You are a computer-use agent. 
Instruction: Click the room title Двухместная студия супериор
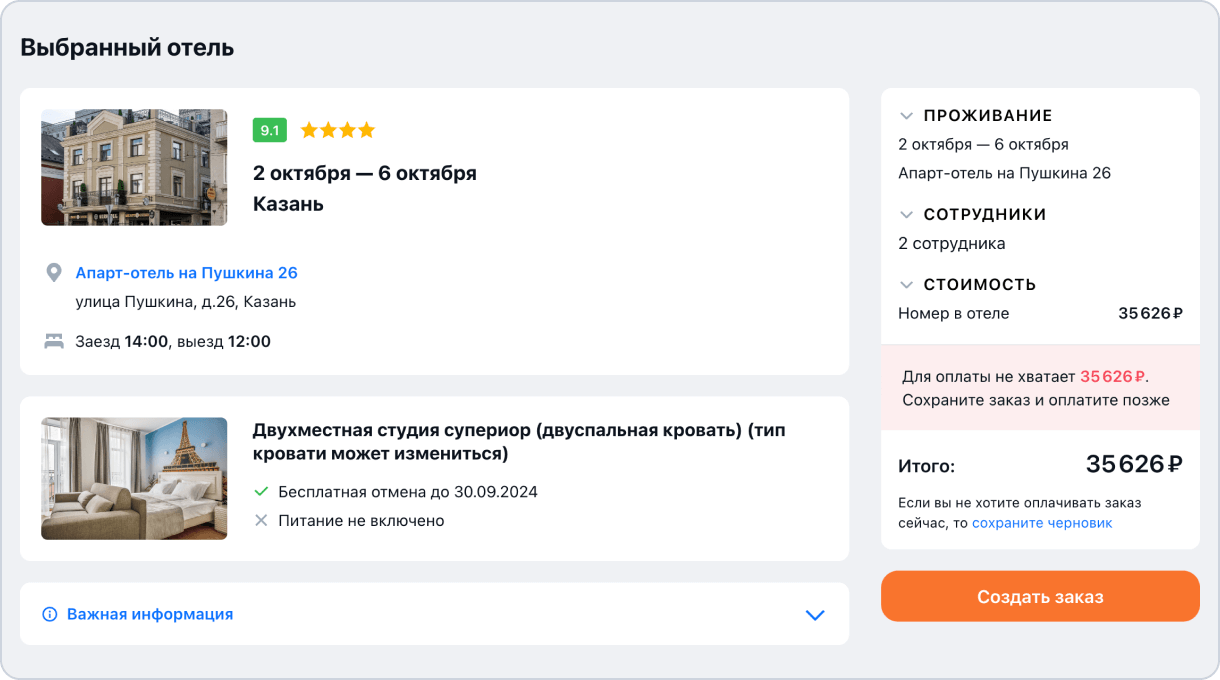(519, 442)
